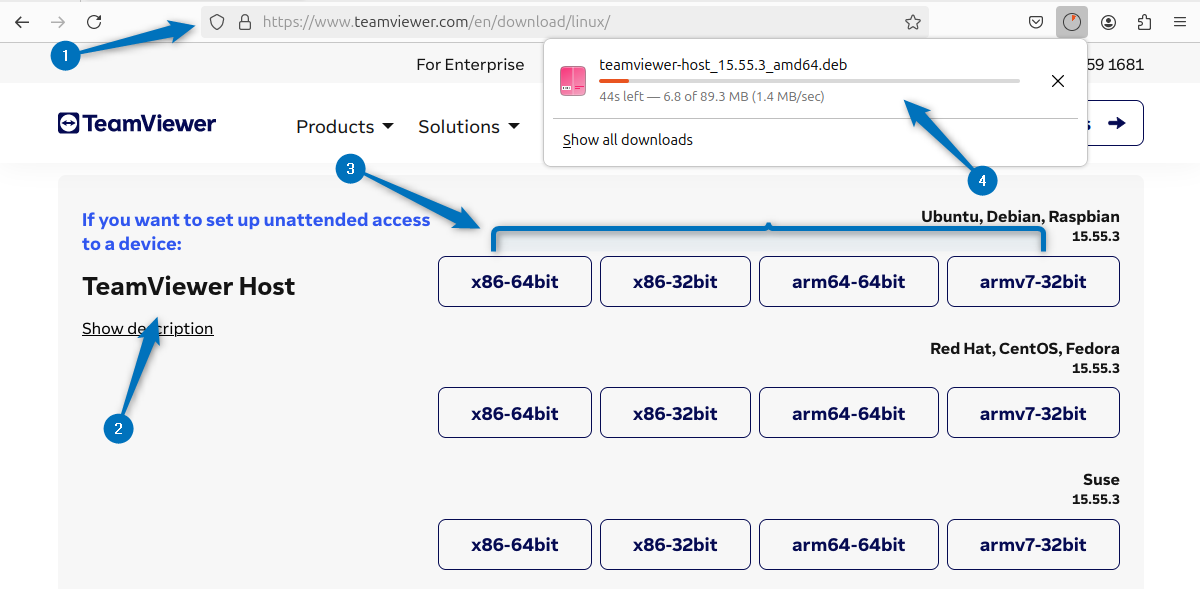Open the Solutions dropdown

(x=468, y=126)
